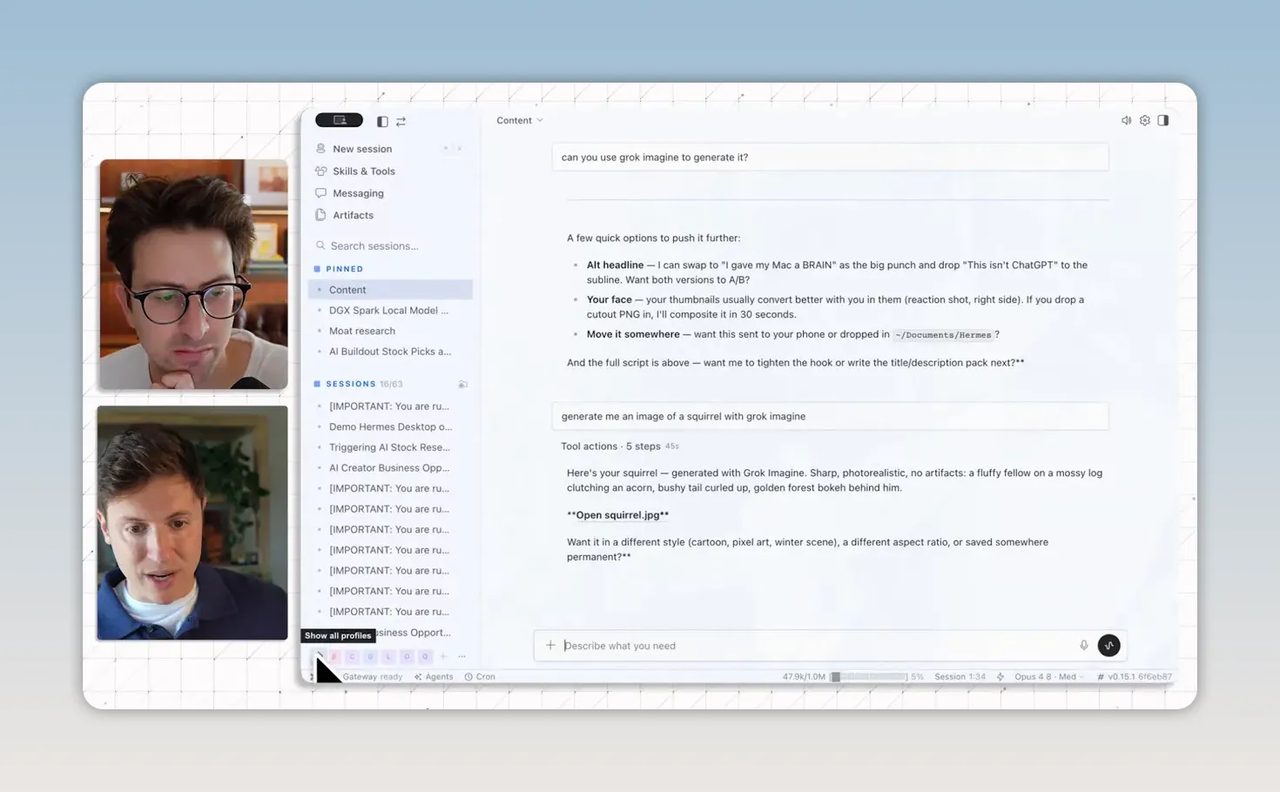Image resolution: width=1280 pixels, height=792 pixels.
Task: Click the black profile pill button
Action: pyautogui.click(x=339, y=120)
